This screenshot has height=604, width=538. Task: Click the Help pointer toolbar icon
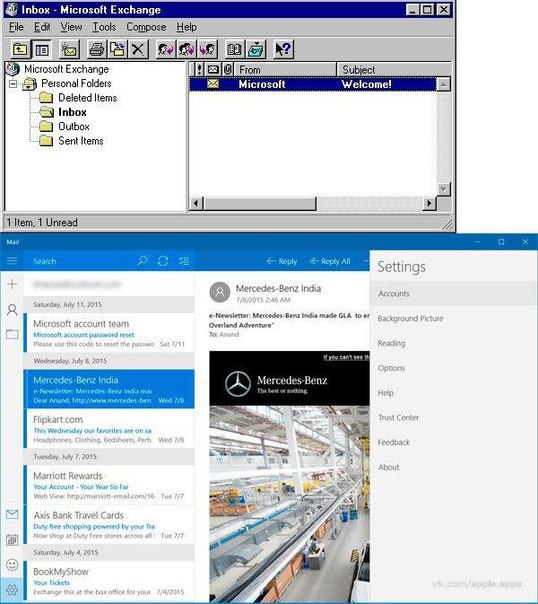[283, 49]
